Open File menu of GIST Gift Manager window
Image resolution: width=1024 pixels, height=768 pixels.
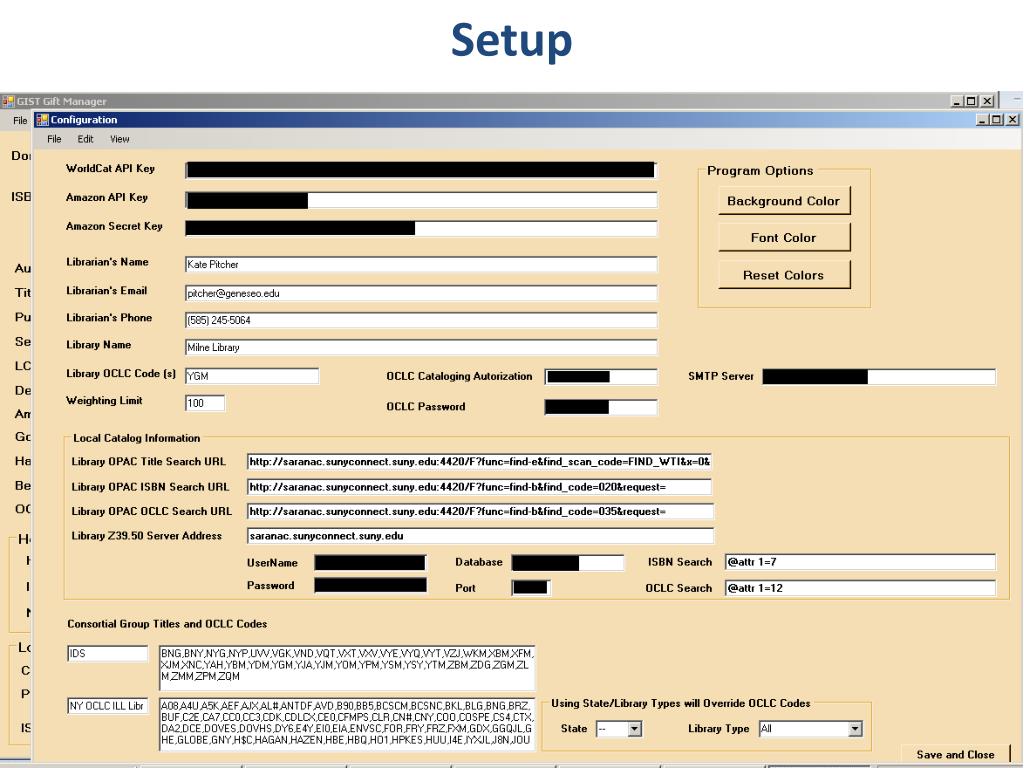click(x=20, y=120)
